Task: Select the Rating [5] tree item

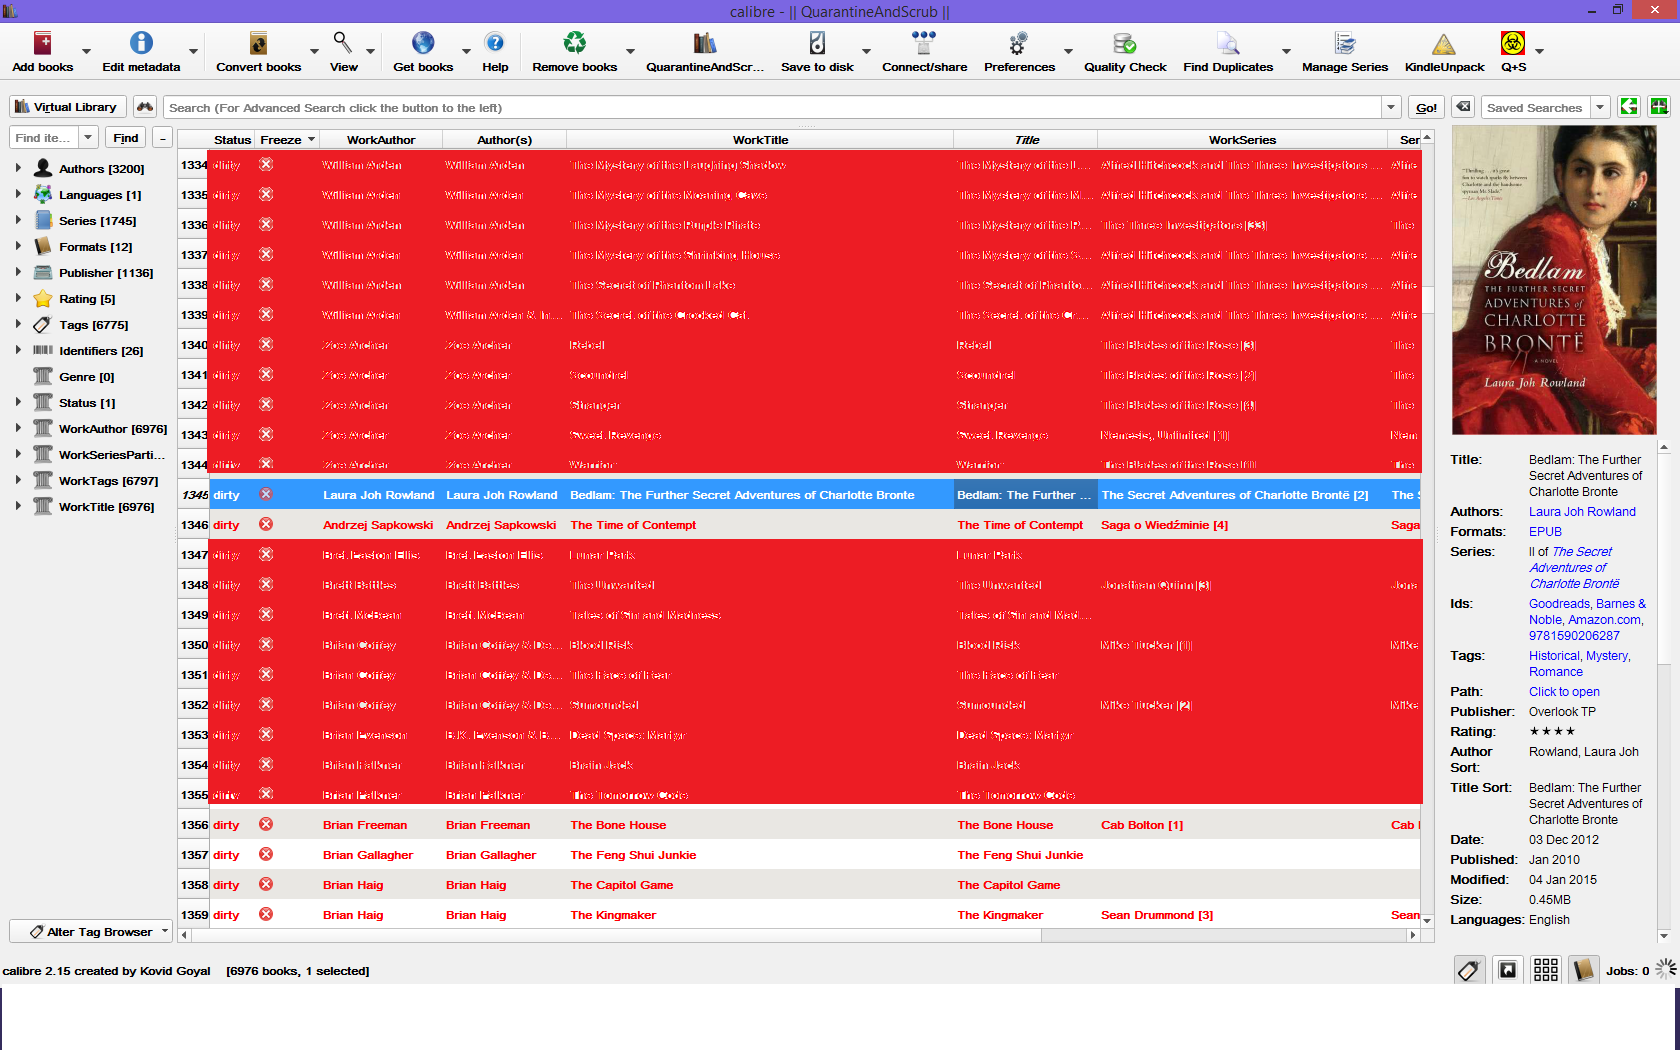Action: [87, 299]
